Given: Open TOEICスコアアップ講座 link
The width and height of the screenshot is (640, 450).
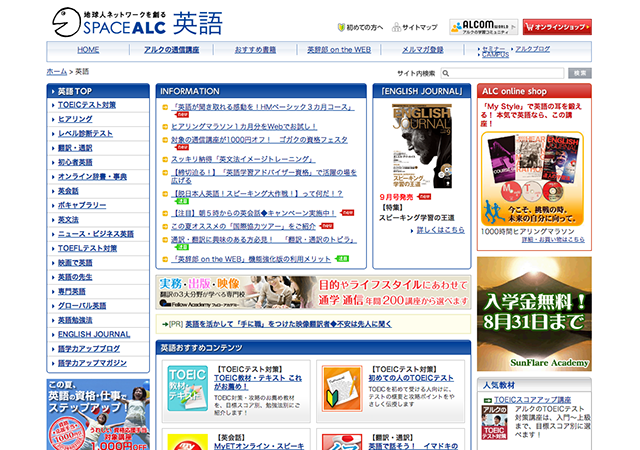Looking at the screenshot, I should tap(532, 400).
